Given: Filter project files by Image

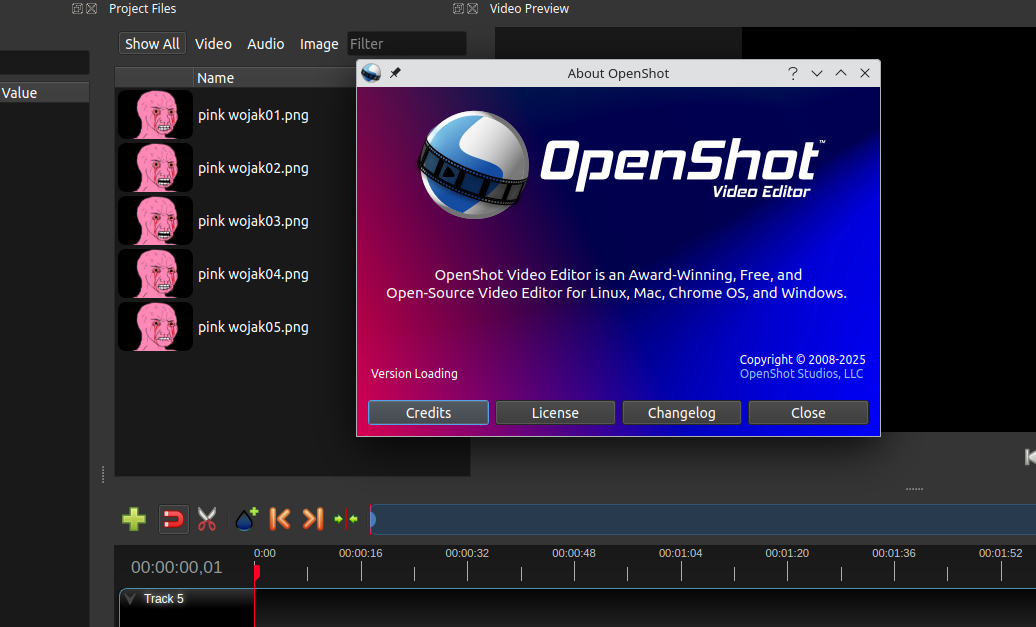Looking at the screenshot, I should click(x=319, y=44).
